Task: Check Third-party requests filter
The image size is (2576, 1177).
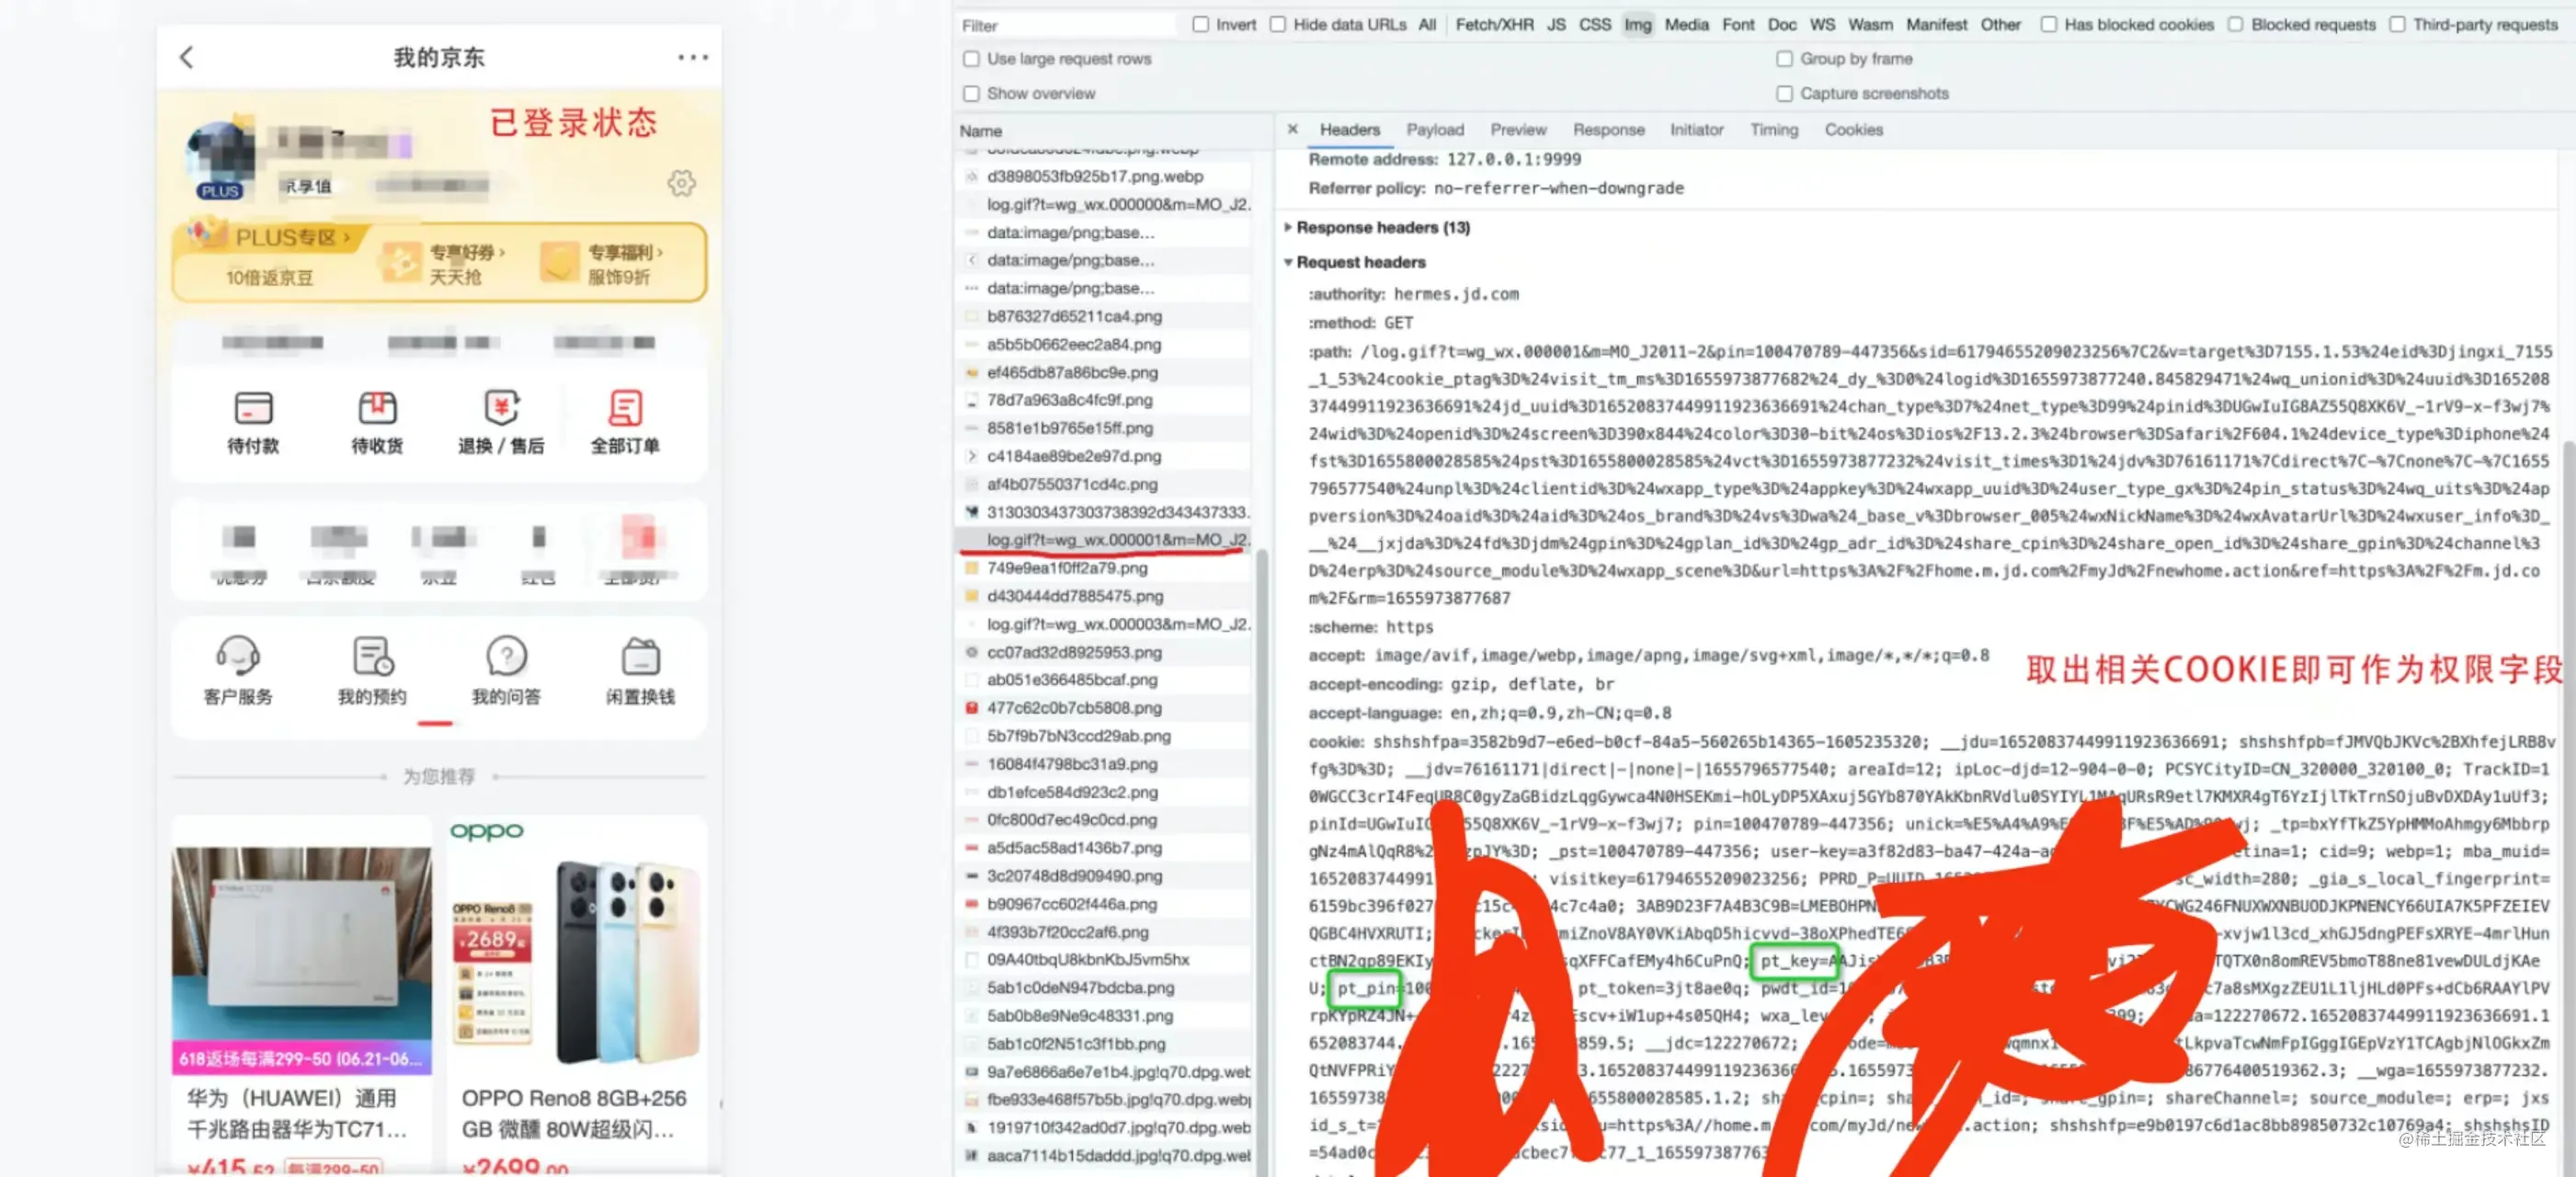Action: tap(2397, 25)
